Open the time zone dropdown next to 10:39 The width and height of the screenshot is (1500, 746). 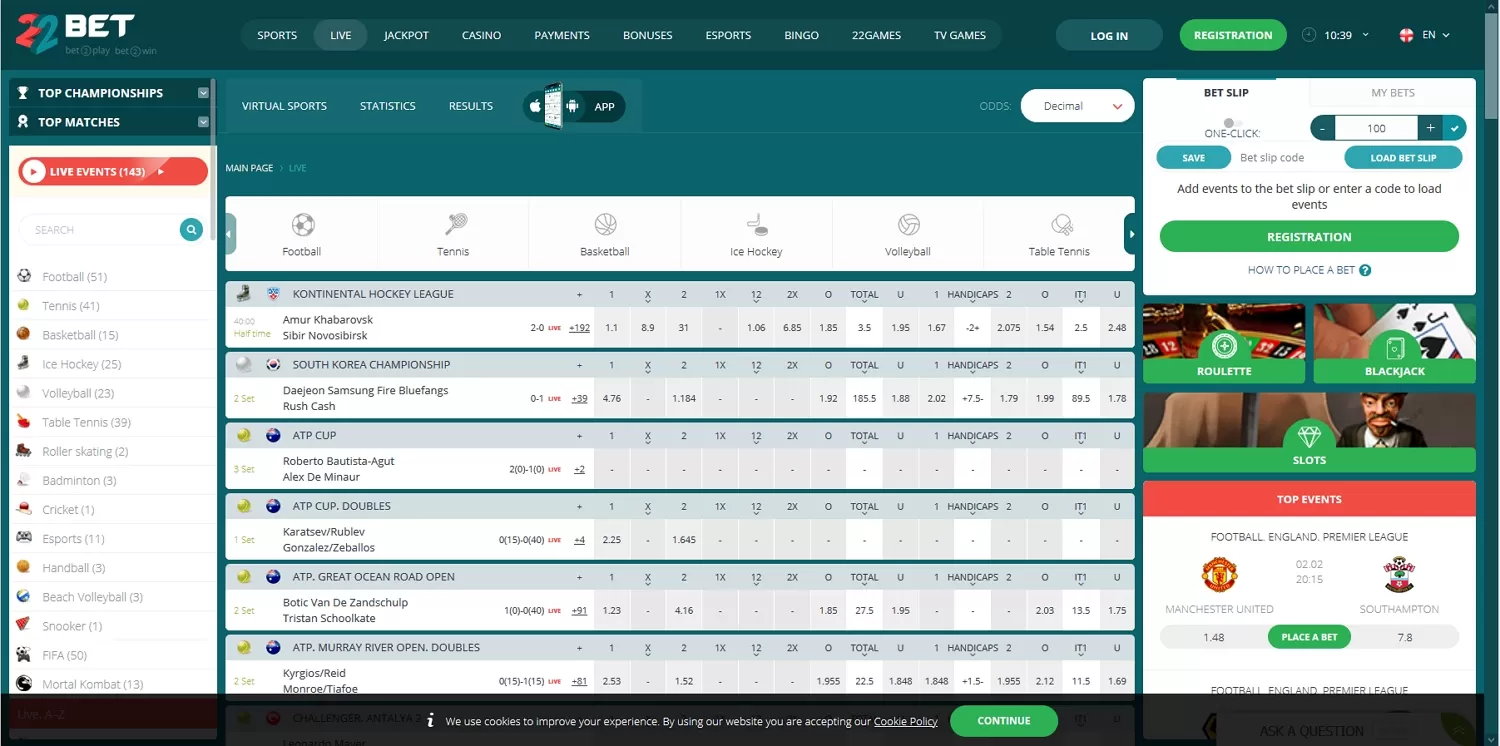click(1366, 35)
